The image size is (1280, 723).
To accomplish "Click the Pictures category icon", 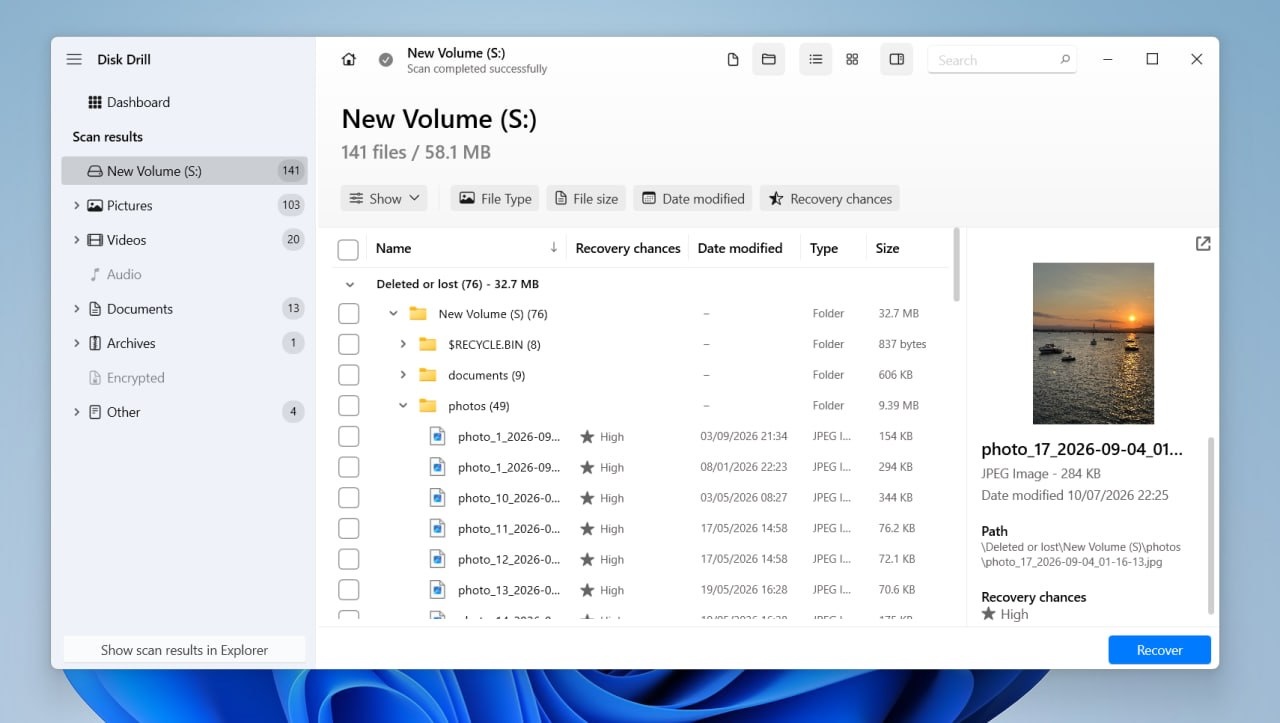I will 95,205.
